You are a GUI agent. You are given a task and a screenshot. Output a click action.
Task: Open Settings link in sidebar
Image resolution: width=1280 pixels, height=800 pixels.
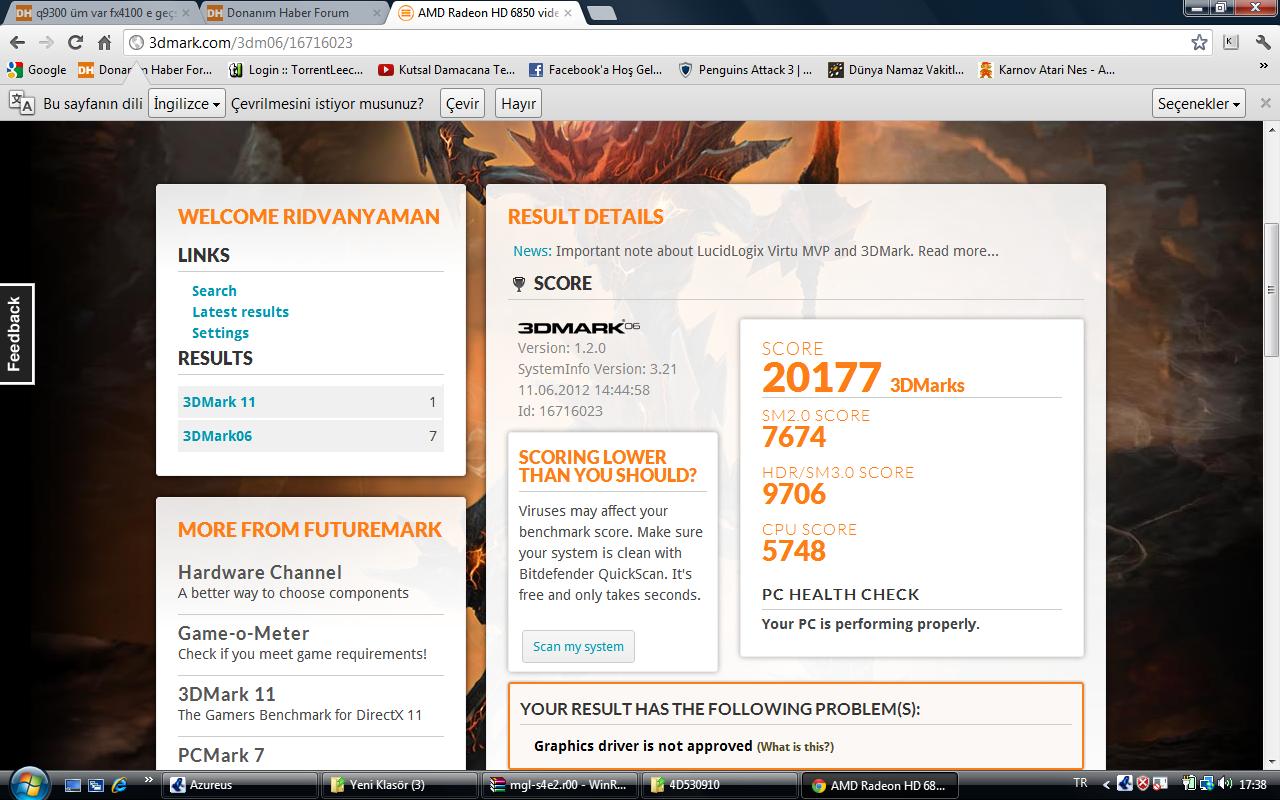point(220,332)
